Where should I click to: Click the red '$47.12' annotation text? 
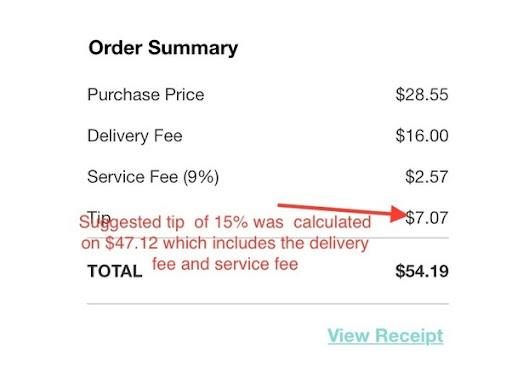131,243
